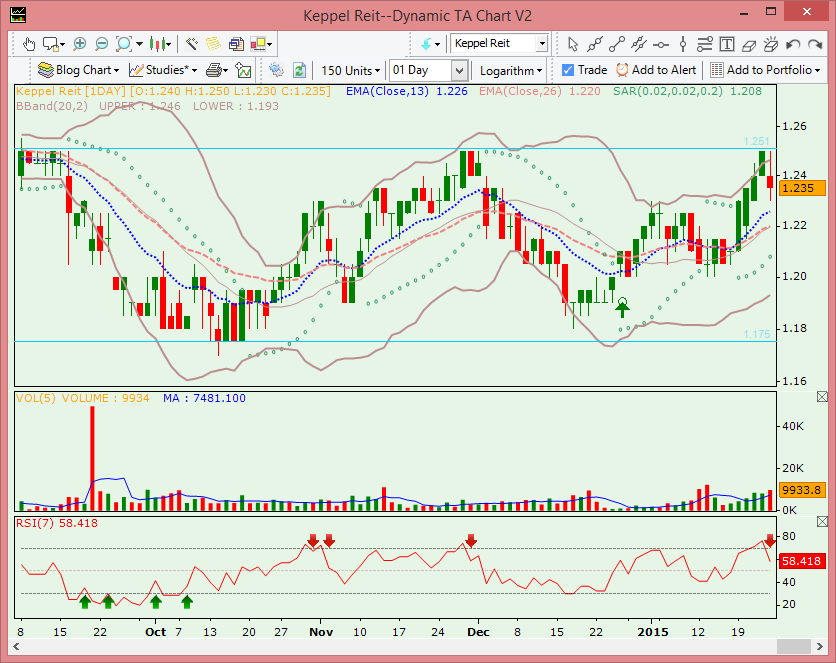Click the redo arrow
Image resolution: width=836 pixels, height=663 pixels.
coord(815,44)
